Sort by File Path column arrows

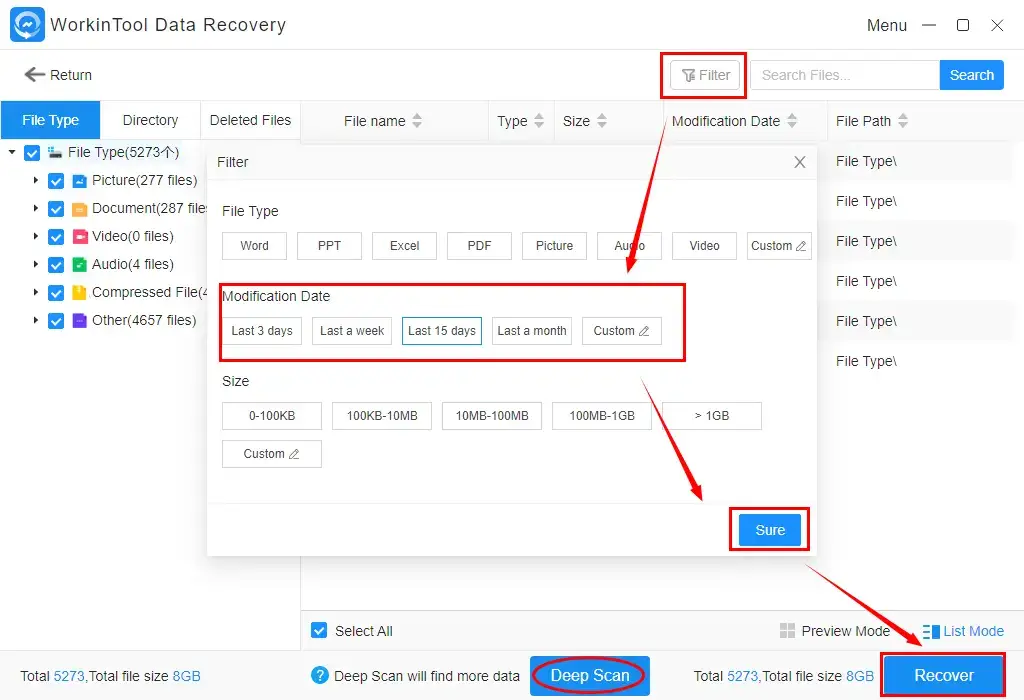pos(903,121)
